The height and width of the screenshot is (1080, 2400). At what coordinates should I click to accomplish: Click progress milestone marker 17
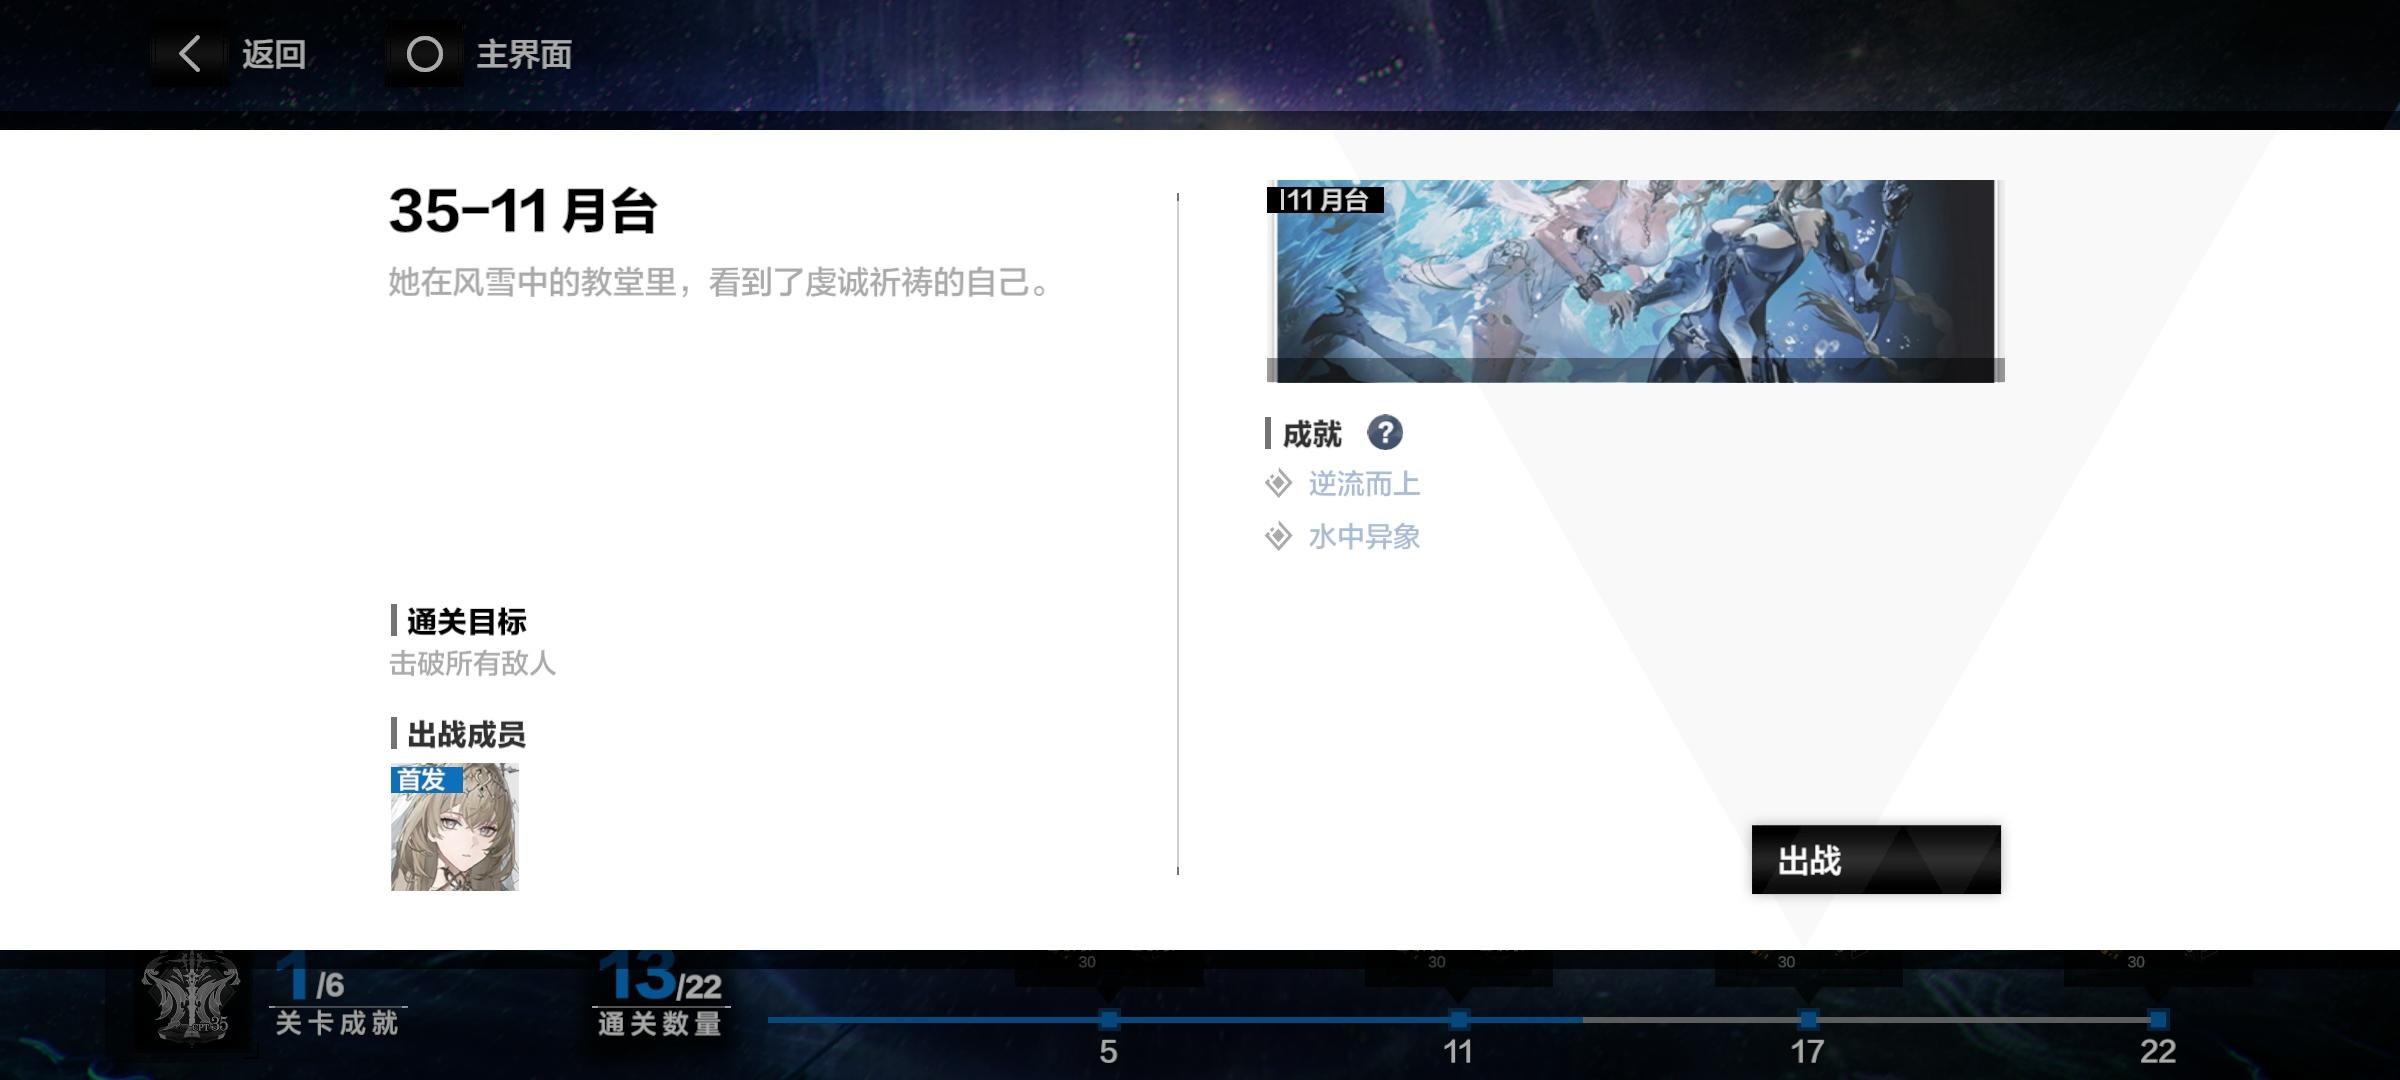coord(1808,1020)
